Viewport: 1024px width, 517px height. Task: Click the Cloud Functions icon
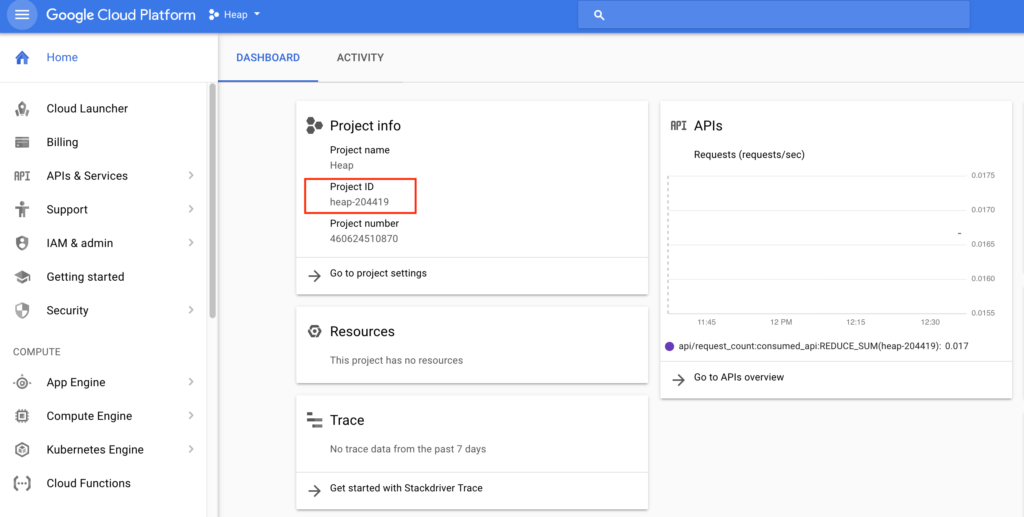tap(22, 484)
